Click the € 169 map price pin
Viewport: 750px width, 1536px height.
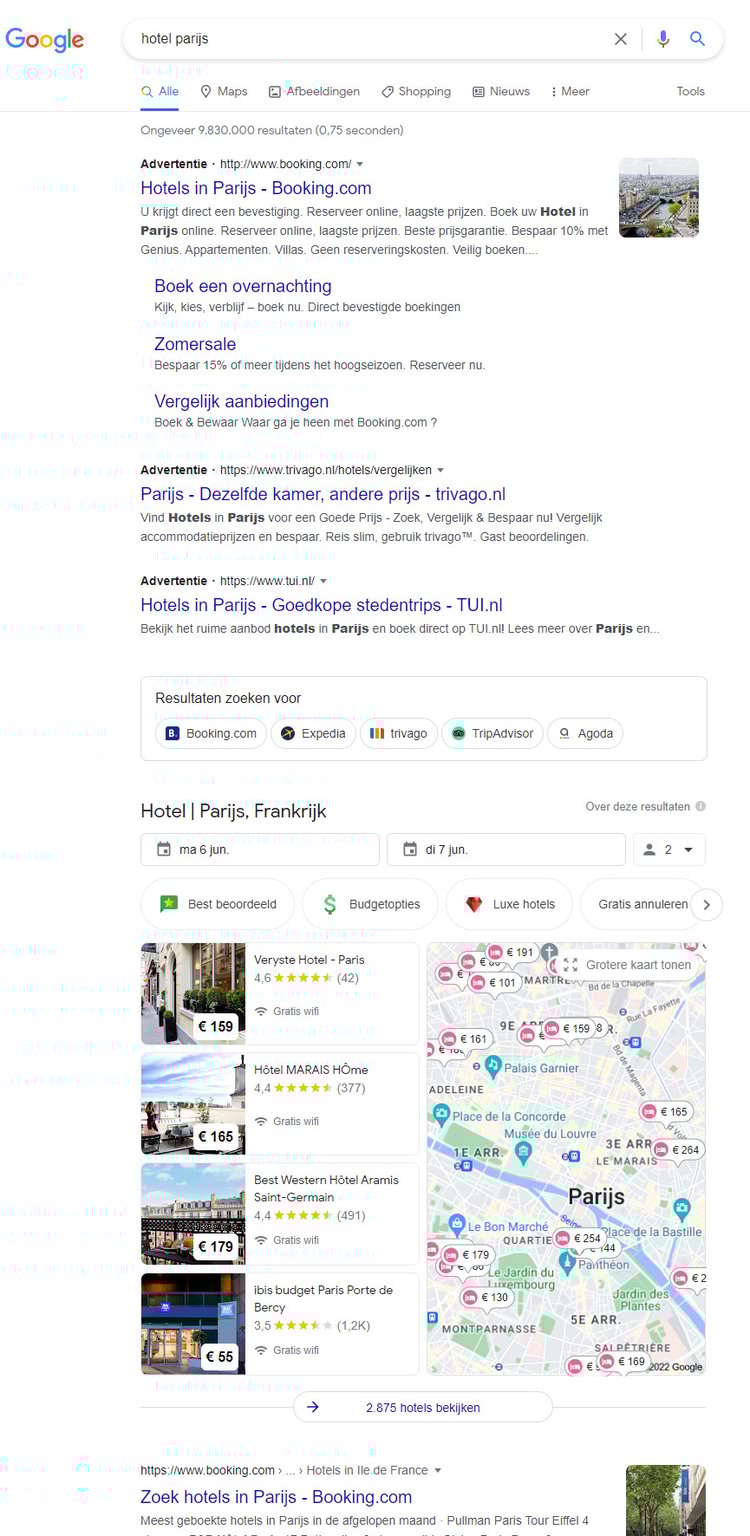pos(623,1361)
